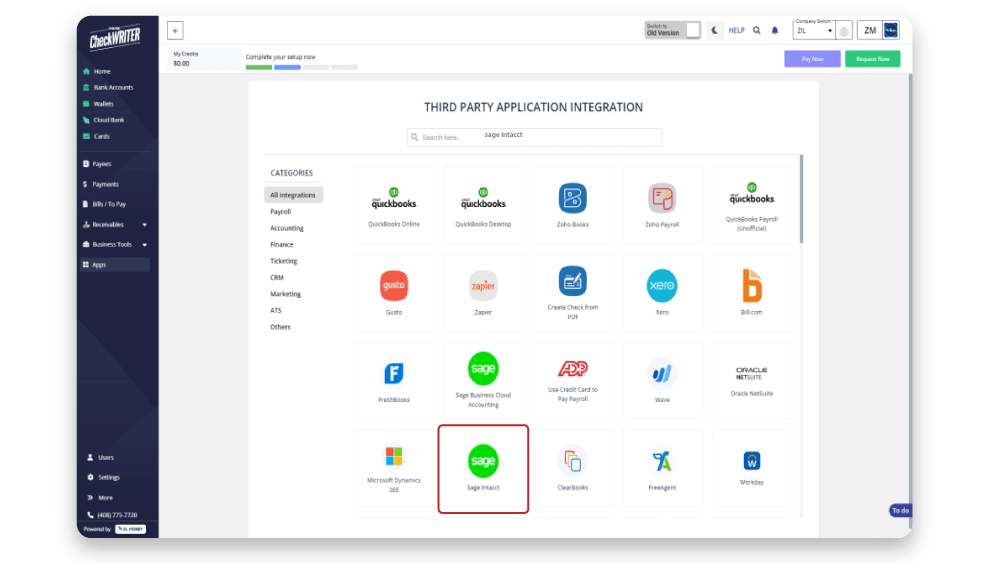
Task: Click the My Credits $0.00 box
Action: [x=204, y=59]
